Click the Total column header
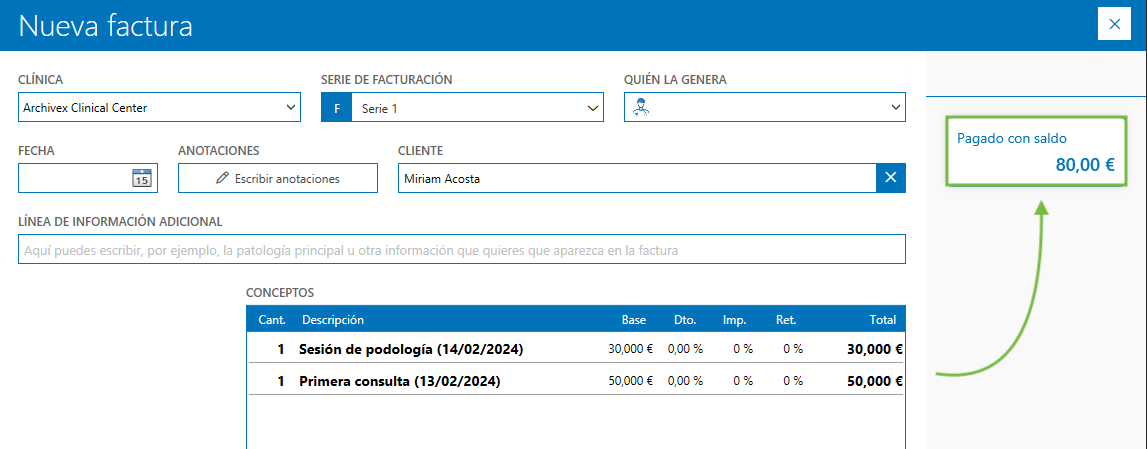The width and height of the screenshot is (1147, 449). (x=882, y=320)
